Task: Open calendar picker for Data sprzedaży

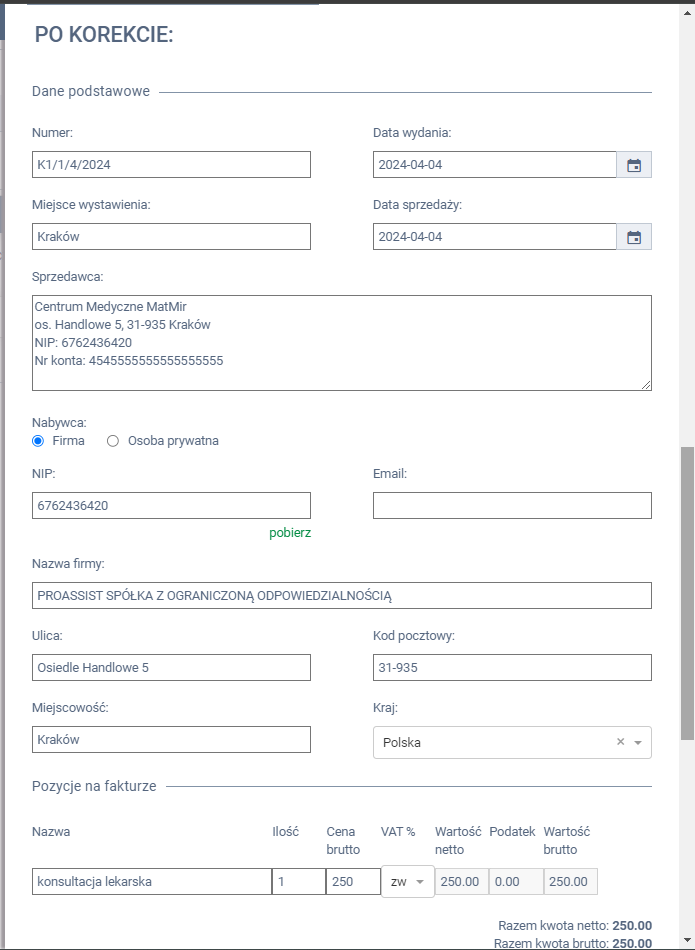Action: pyautogui.click(x=634, y=237)
